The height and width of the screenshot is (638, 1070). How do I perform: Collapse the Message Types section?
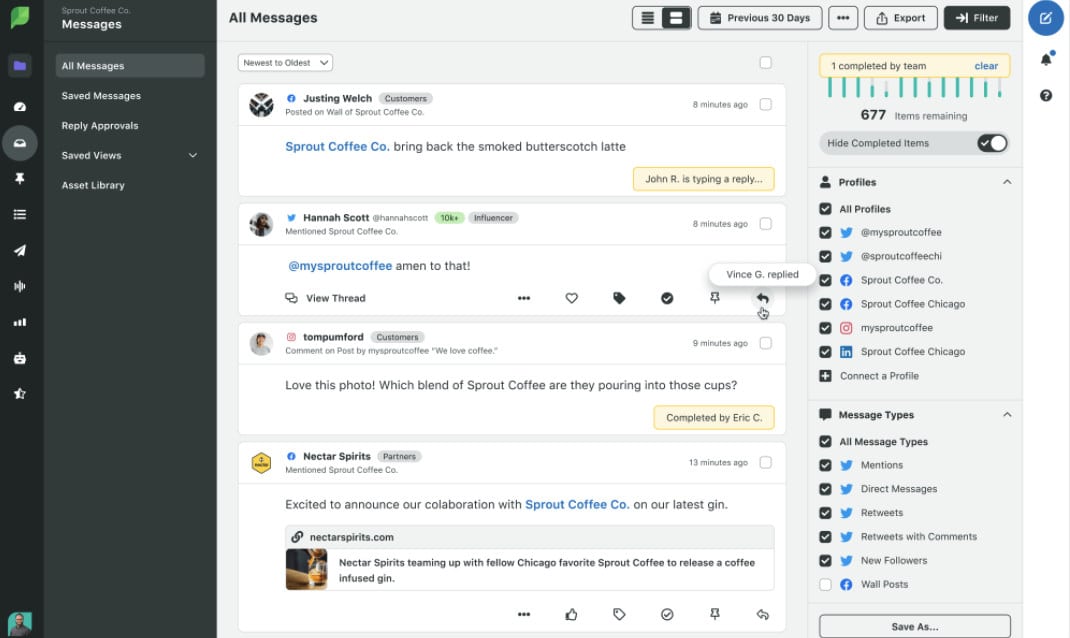pos(1007,415)
